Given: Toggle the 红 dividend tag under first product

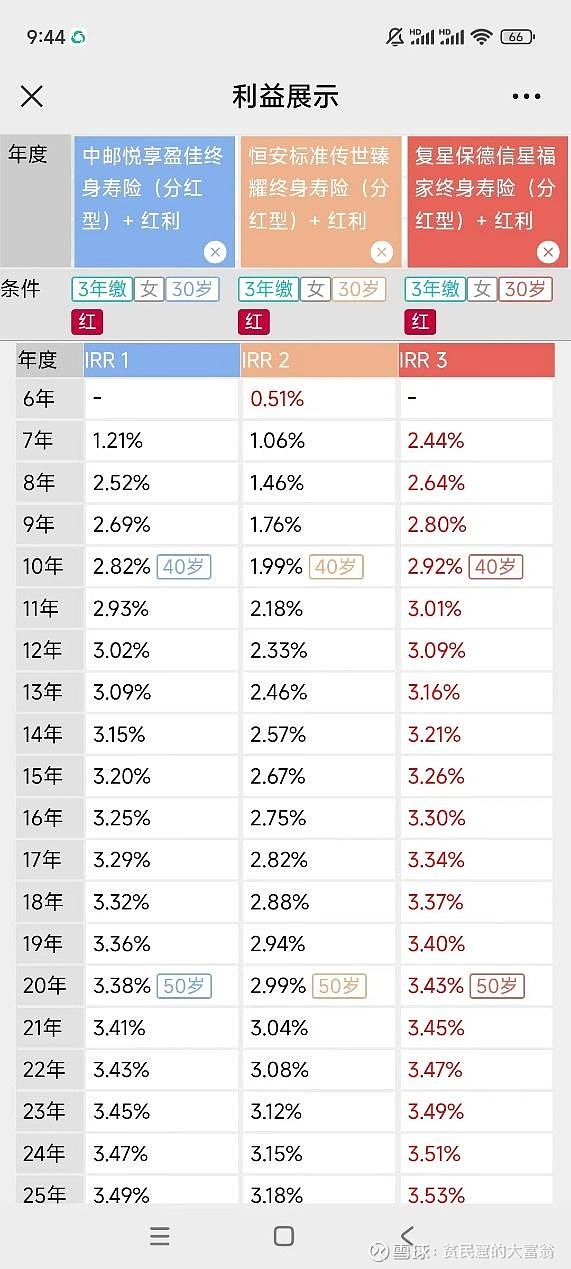Looking at the screenshot, I should [x=87, y=321].
